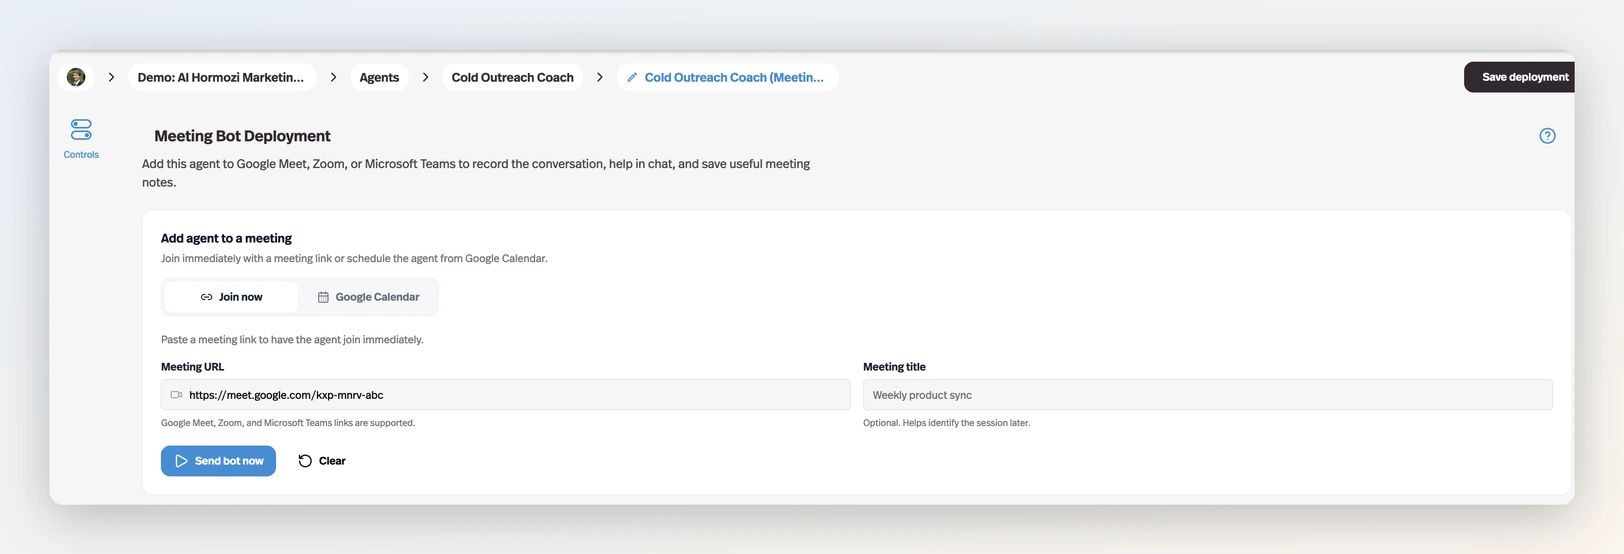
Task: Switch to the Google Calendar tab
Action: tap(368, 297)
